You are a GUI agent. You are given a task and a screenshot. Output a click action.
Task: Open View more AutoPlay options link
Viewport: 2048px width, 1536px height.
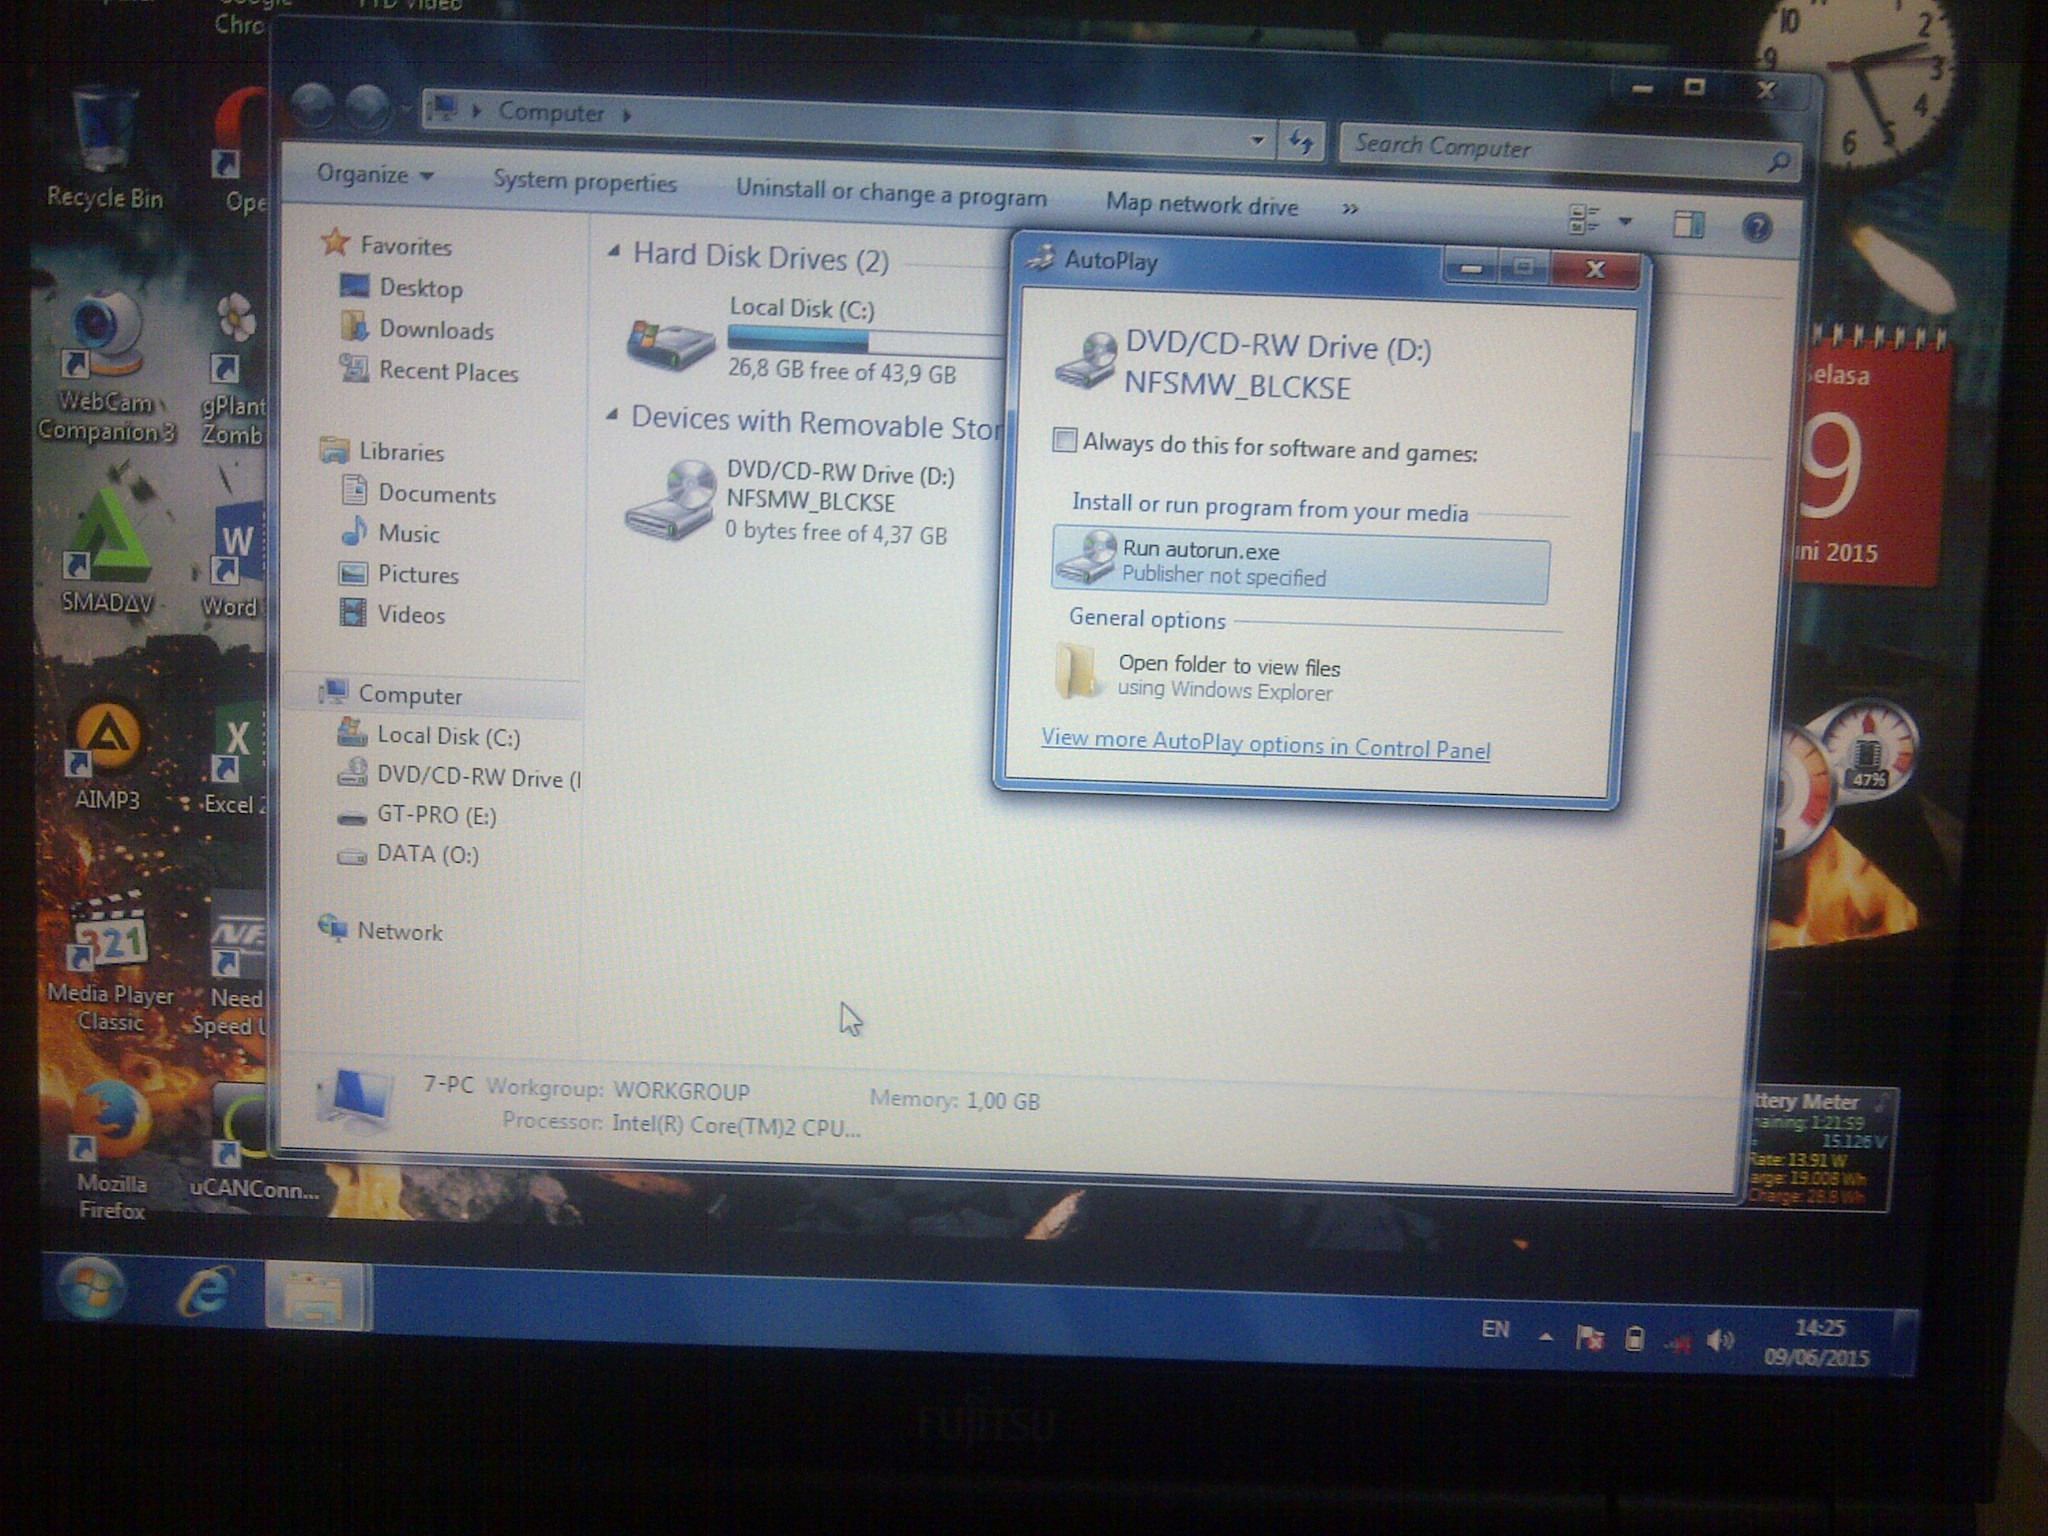(x=1265, y=745)
